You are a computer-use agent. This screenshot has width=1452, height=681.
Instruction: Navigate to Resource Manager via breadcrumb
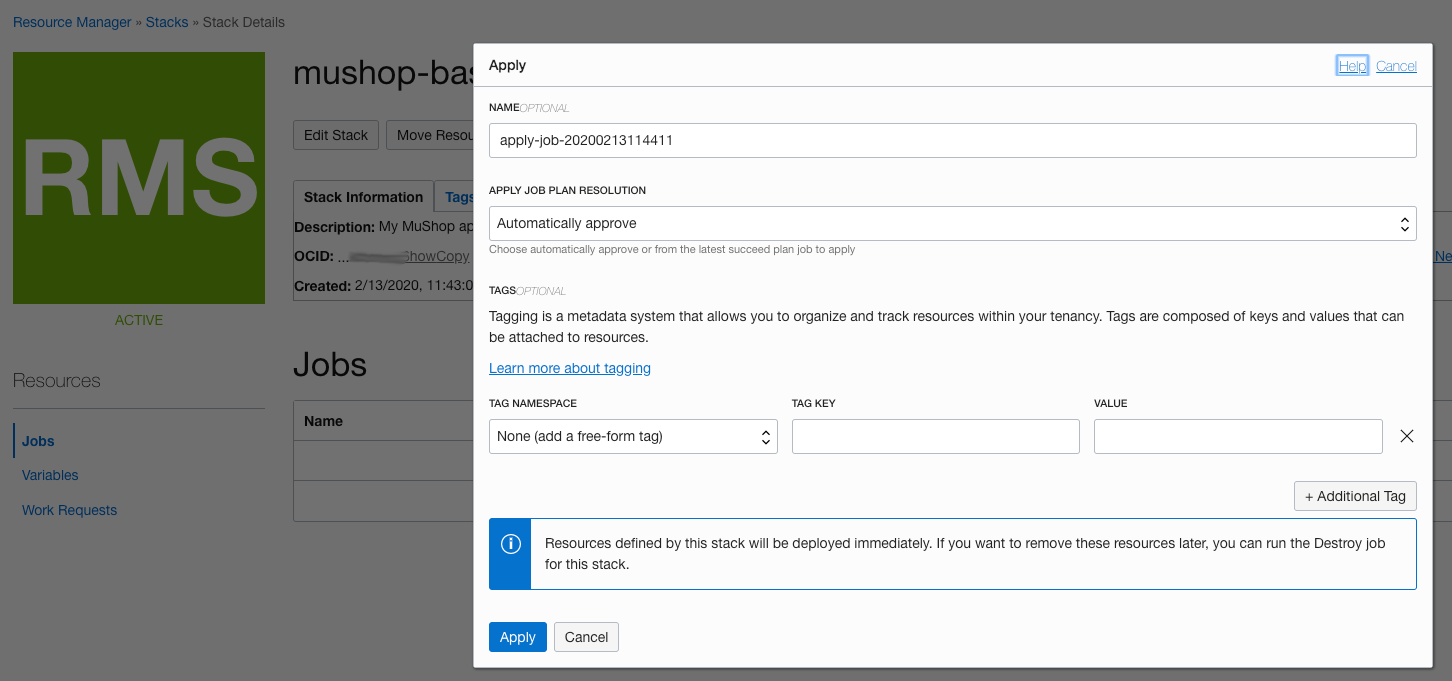pos(71,21)
